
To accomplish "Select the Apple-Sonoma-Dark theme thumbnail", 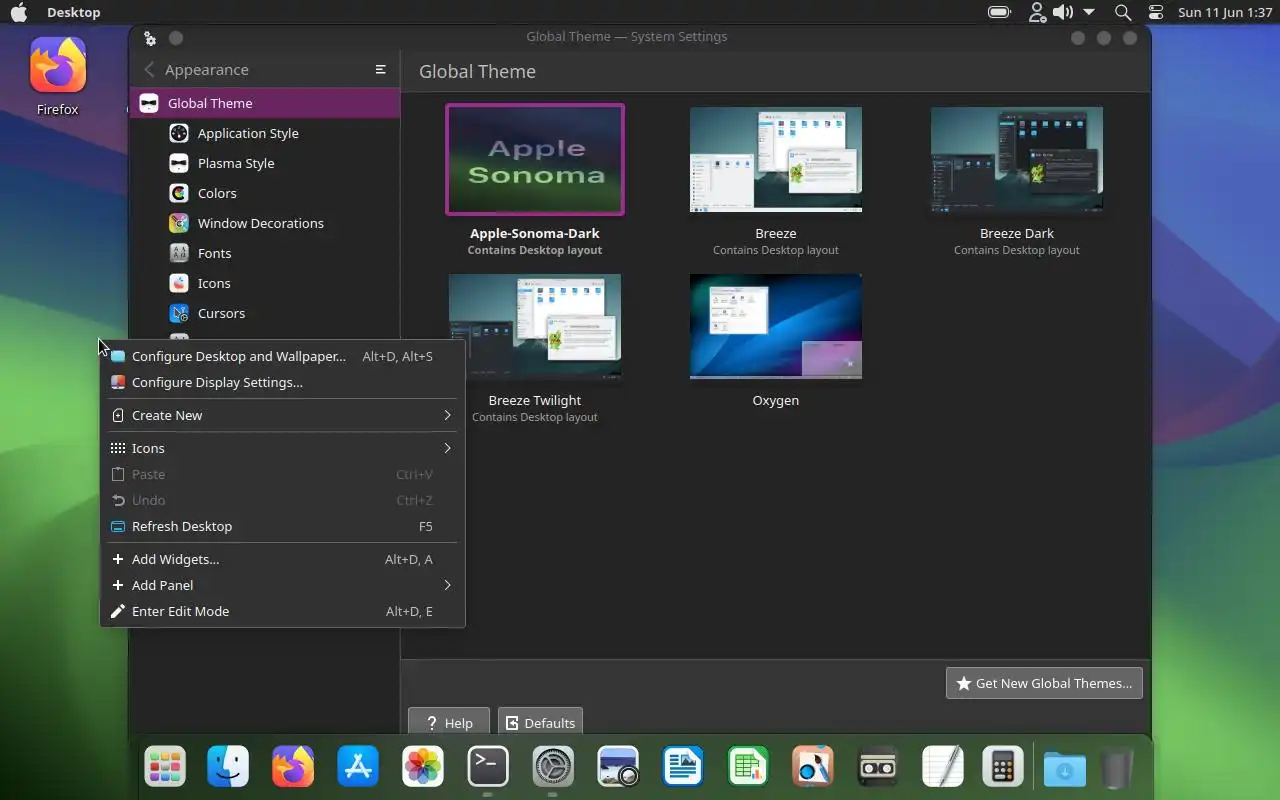I will 535,159.
